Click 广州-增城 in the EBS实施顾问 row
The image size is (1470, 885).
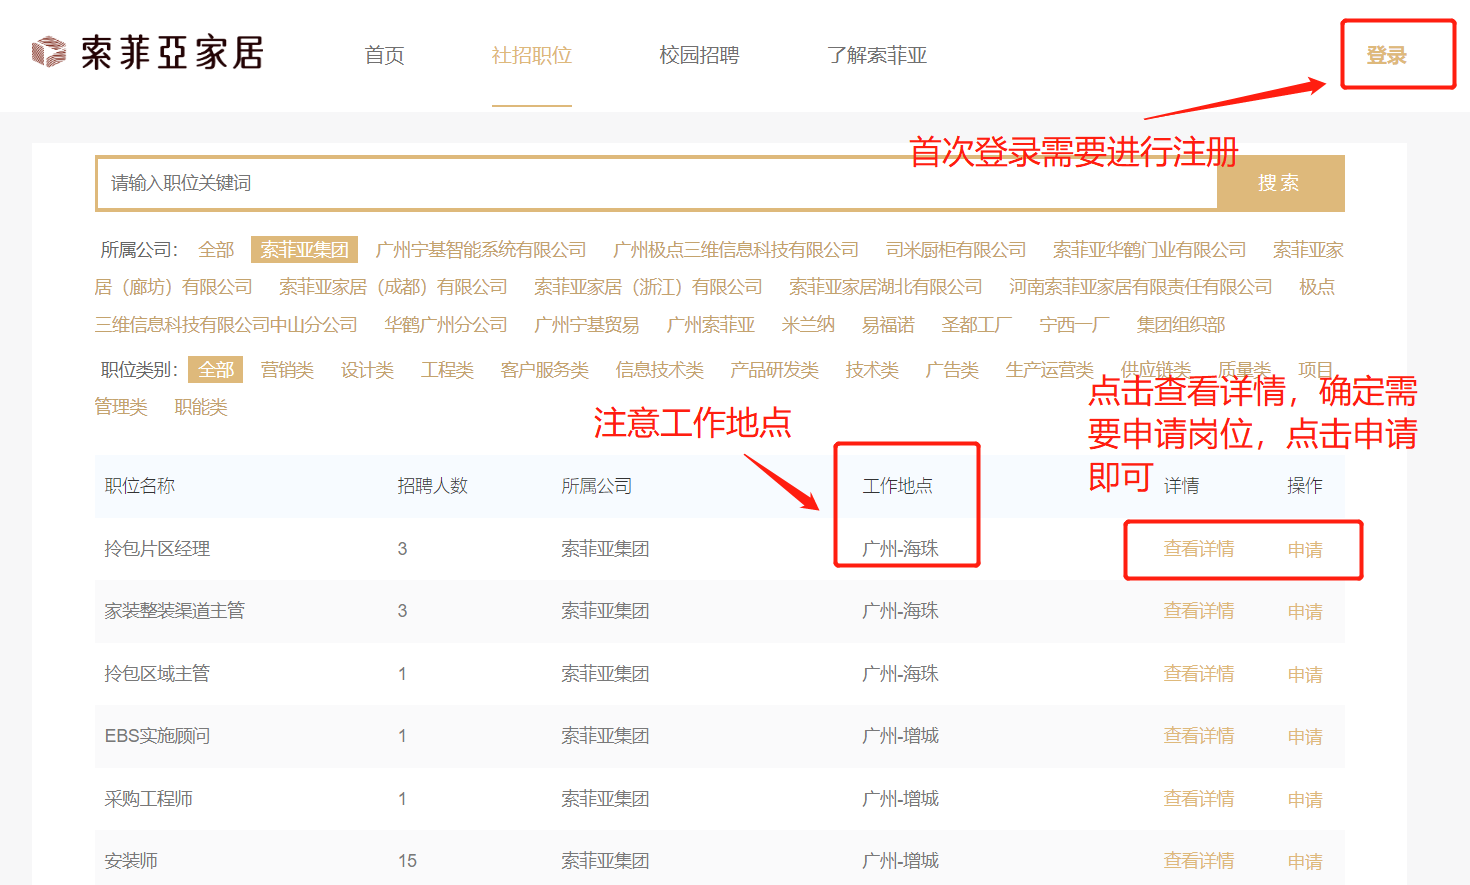click(x=900, y=736)
